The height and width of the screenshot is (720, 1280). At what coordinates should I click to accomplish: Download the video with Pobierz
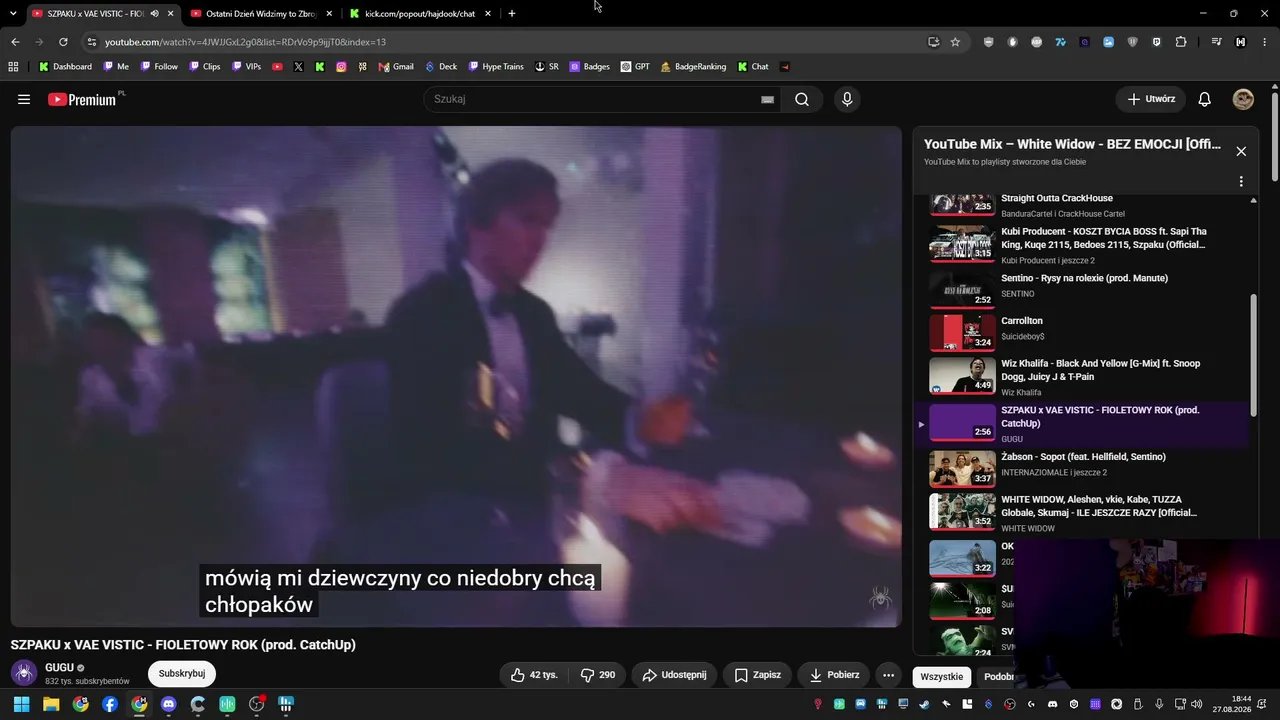tap(834, 675)
